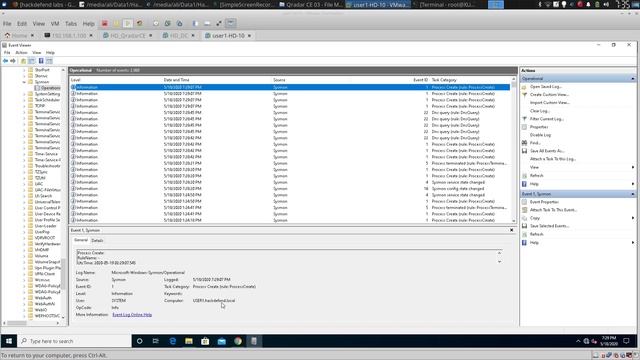Click the VMware power off red icon
This screenshot has height=360, width=640.
[x=104, y=24]
